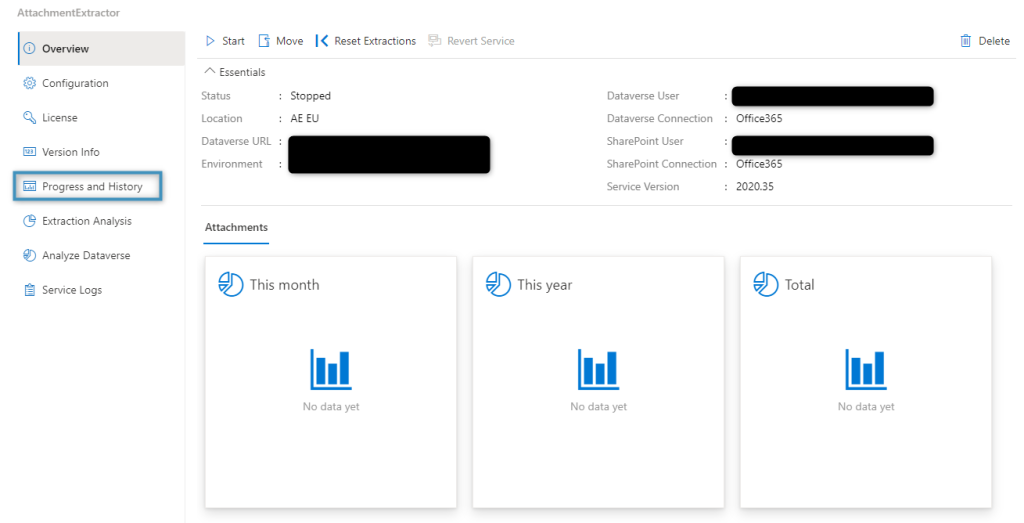Click the Start play triangle icon
This screenshot has height=523, width=1024.
(x=210, y=40)
